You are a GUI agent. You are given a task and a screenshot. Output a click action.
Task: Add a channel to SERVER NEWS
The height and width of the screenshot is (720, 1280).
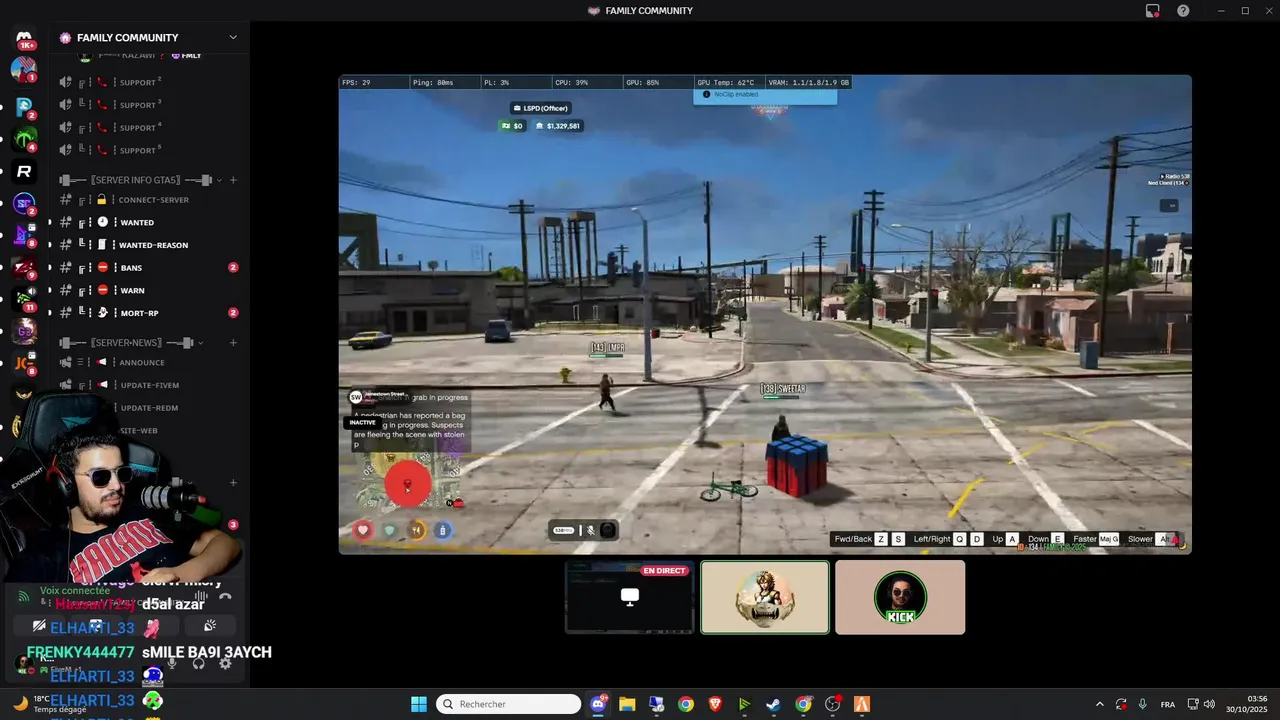click(x=233, y=343)
